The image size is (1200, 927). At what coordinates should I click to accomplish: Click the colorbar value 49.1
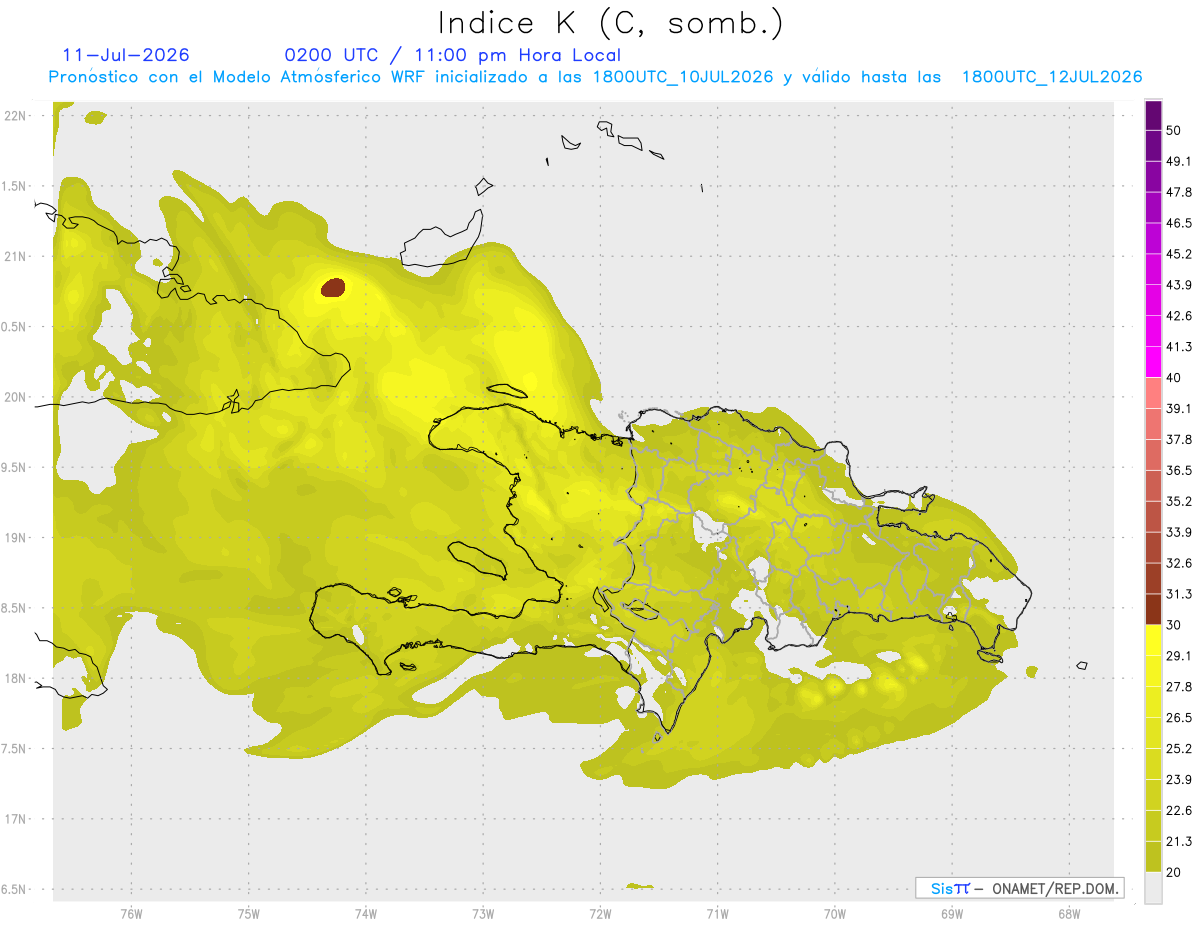(1179, 161)
